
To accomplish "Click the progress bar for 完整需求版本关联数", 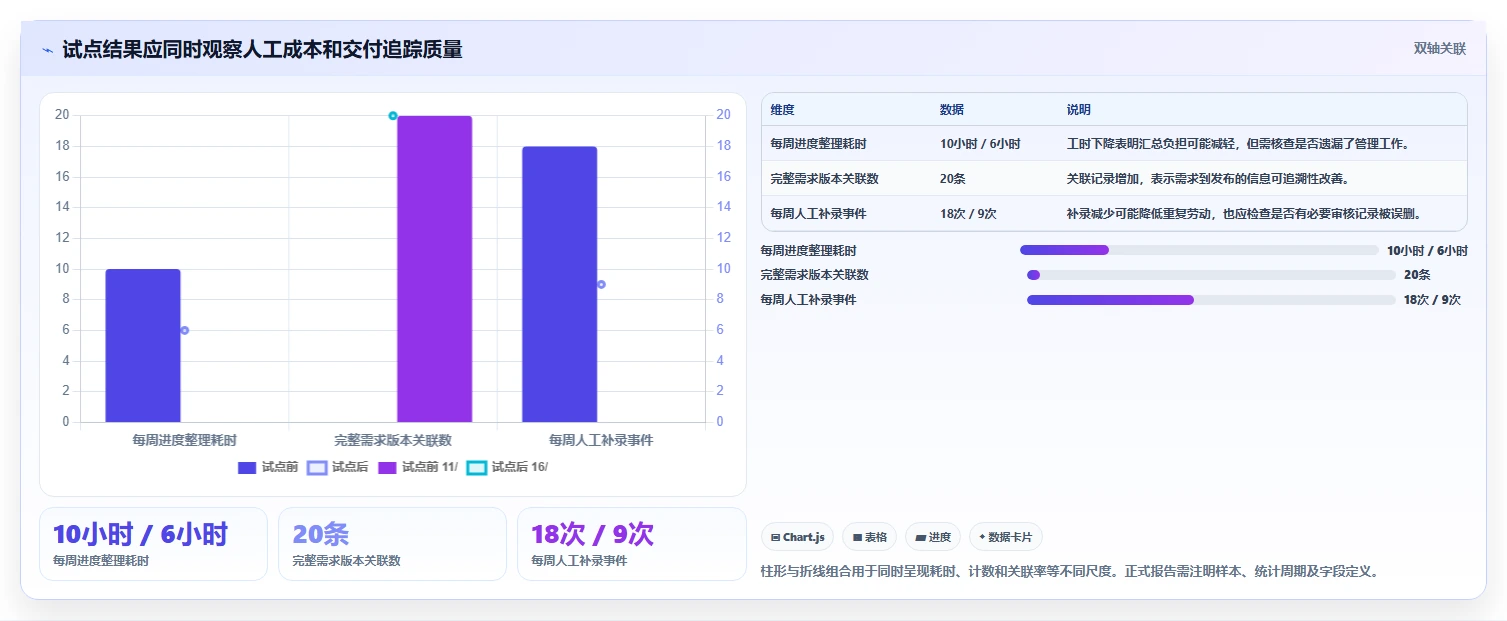I will coord(1211,275).
